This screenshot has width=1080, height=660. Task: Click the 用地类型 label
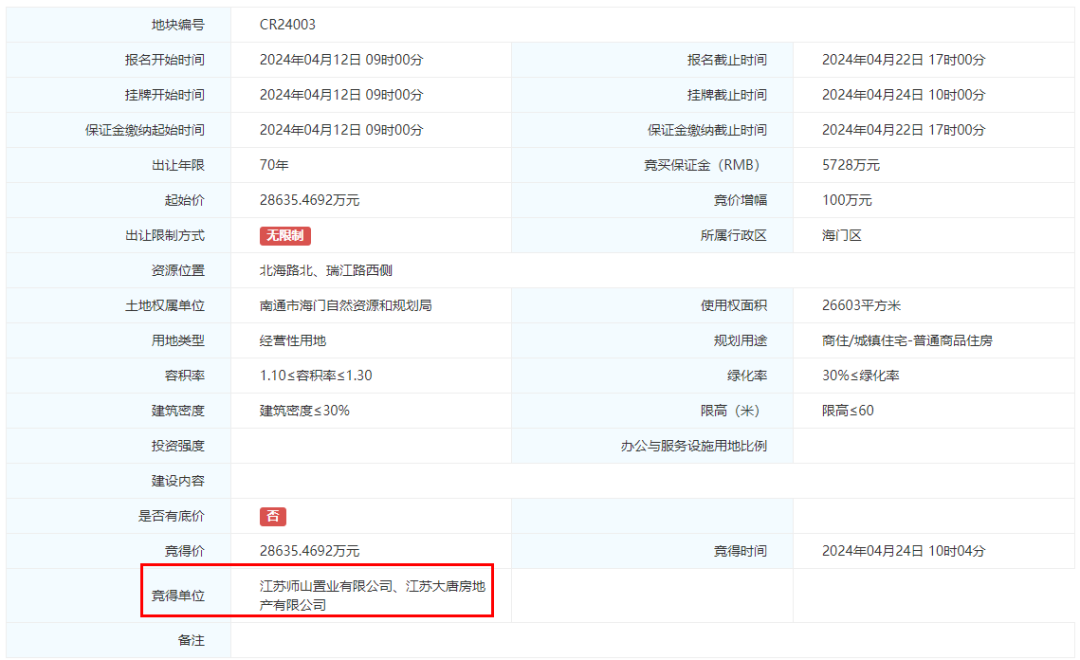(x=178, y=341)
